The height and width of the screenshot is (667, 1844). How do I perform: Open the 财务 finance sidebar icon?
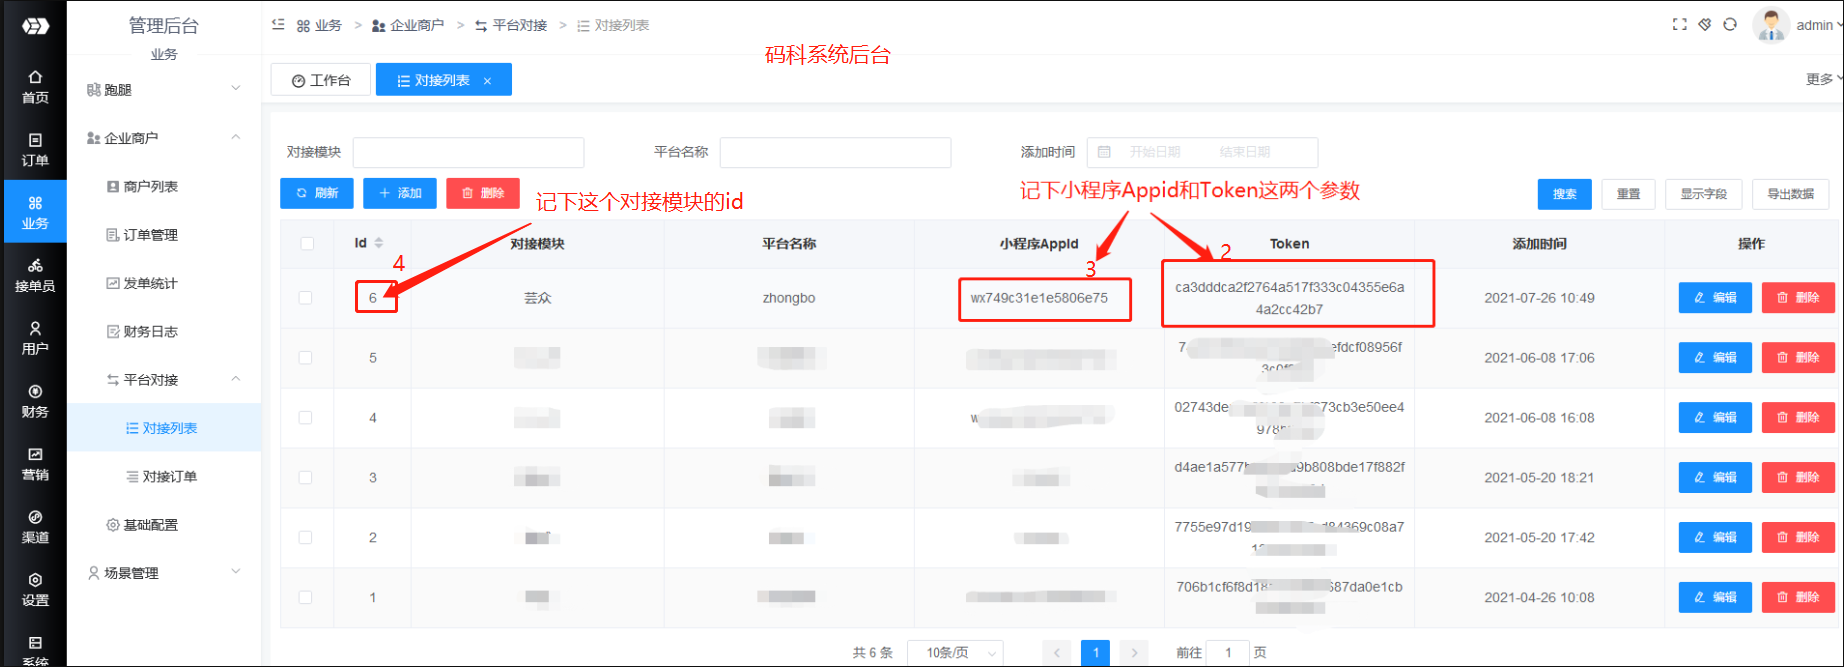tap(35, 401)
